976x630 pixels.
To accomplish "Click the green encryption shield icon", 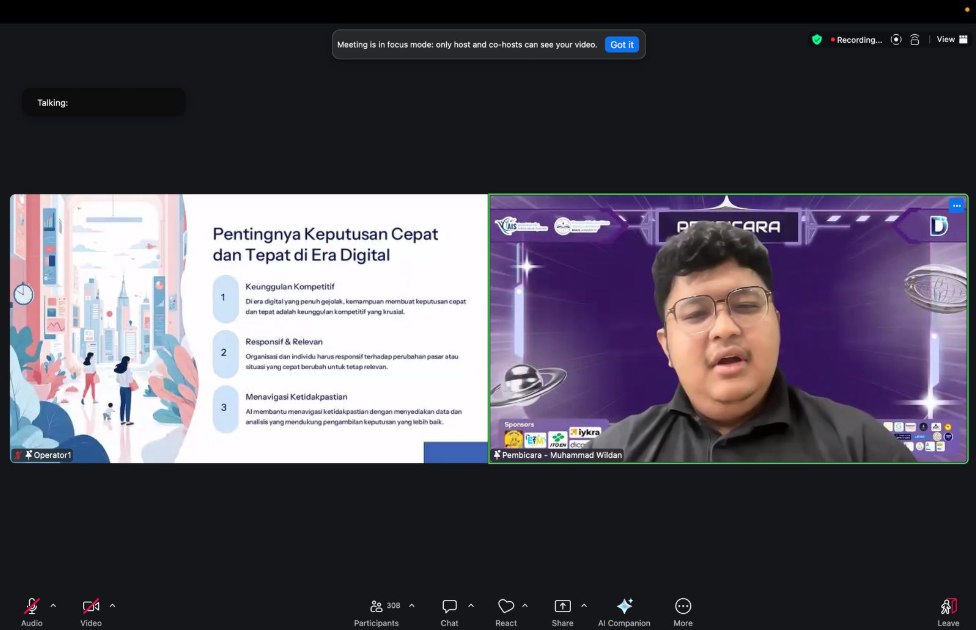I will click(x=817, y=40).
